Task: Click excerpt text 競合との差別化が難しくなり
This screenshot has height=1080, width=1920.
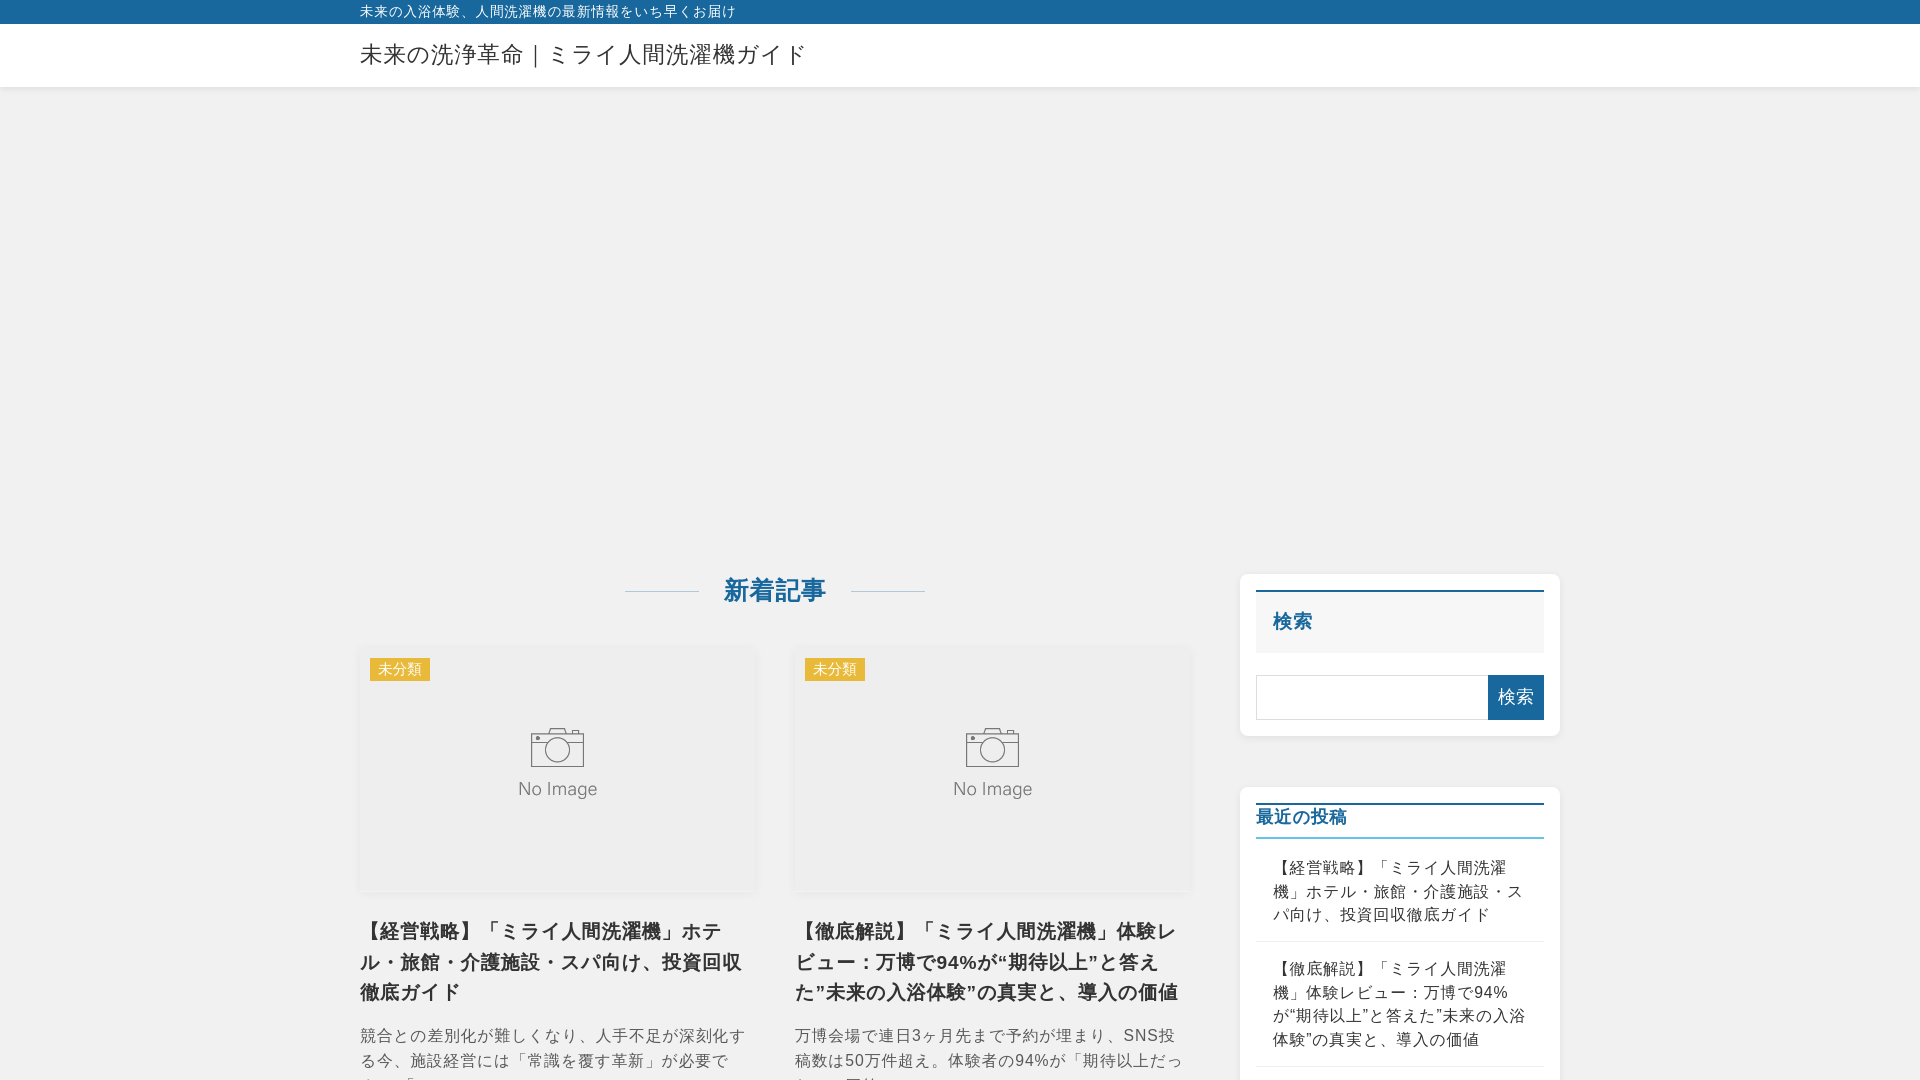Action: [x=552, y=1054]
